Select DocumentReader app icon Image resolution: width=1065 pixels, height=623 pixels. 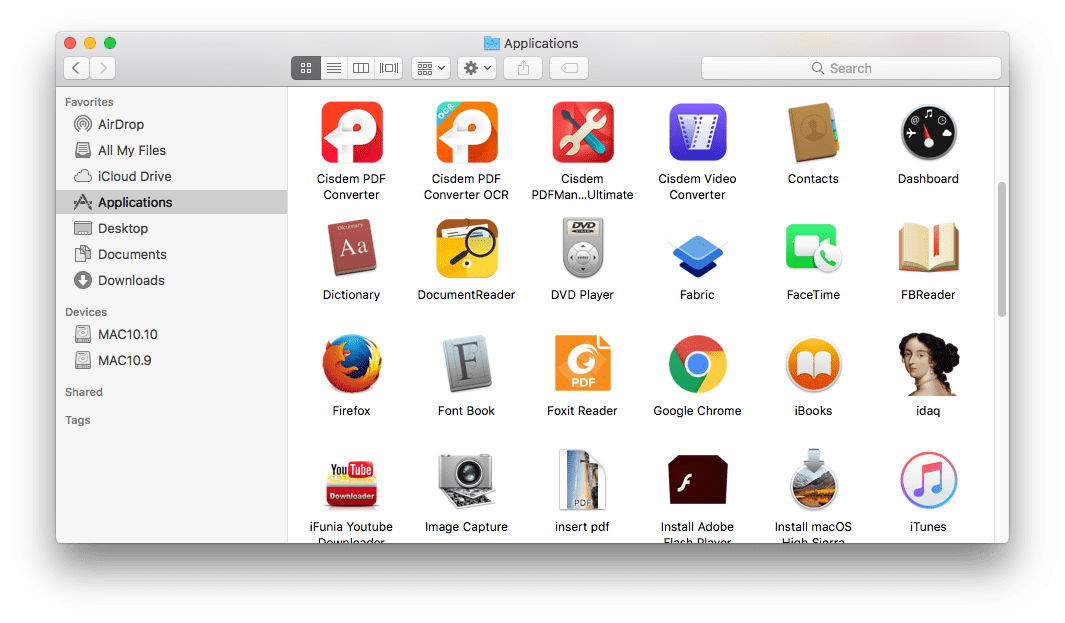click(467, 248)
